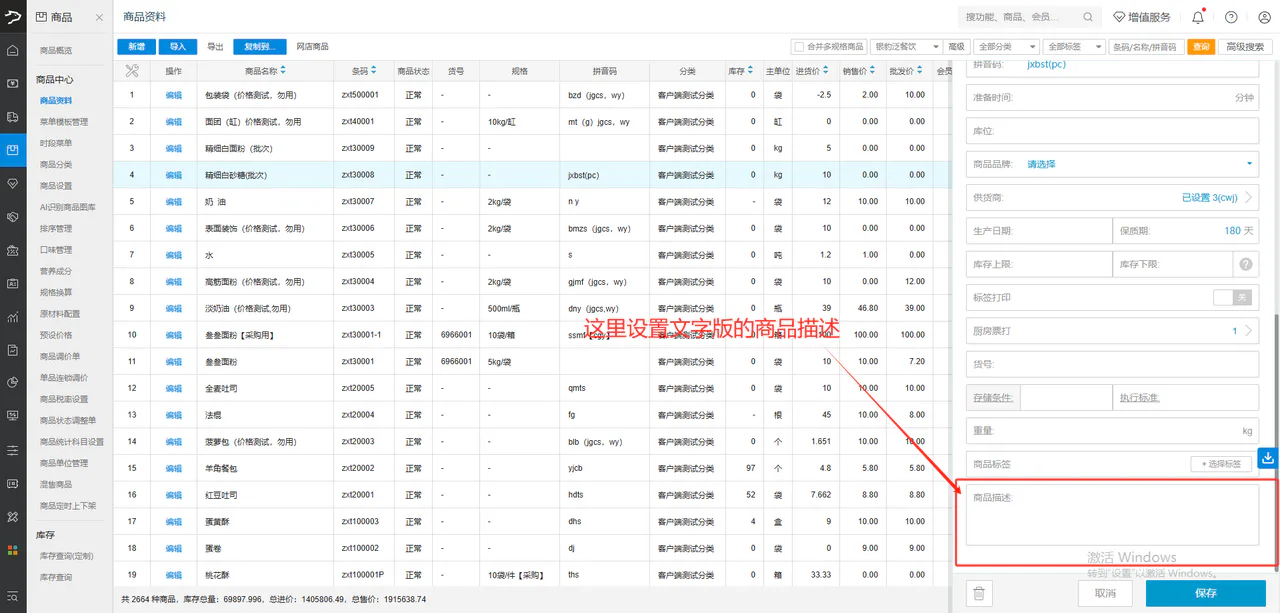
Task: Open the notification bell
Action: click(1198, 17)
